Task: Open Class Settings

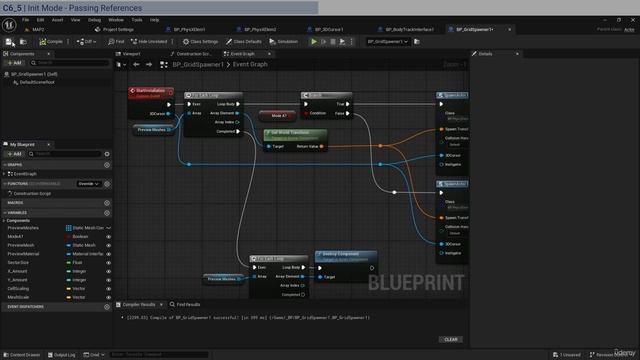Action: pyautogui.click(x=200, y=42)
